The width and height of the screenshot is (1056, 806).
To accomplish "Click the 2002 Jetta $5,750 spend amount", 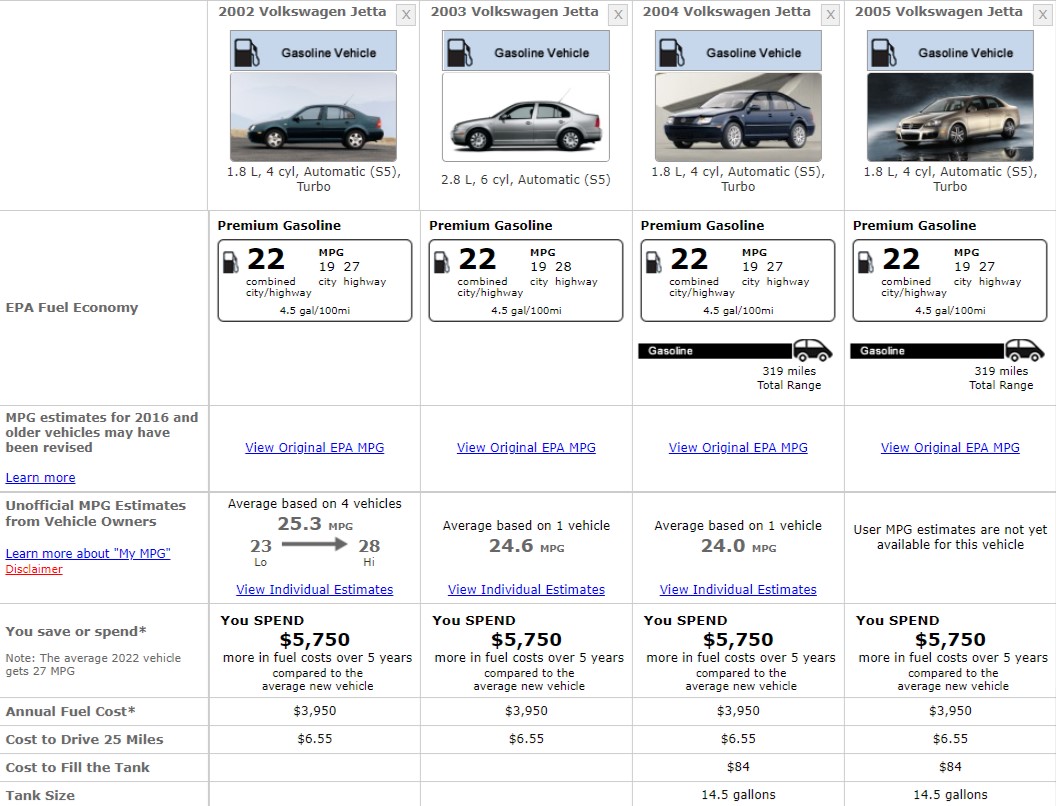I will (315, 640).
